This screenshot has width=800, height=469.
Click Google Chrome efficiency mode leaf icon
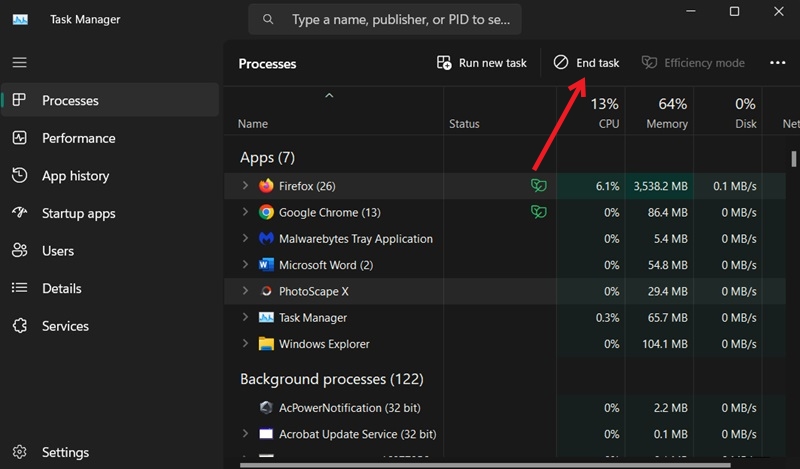538,211
